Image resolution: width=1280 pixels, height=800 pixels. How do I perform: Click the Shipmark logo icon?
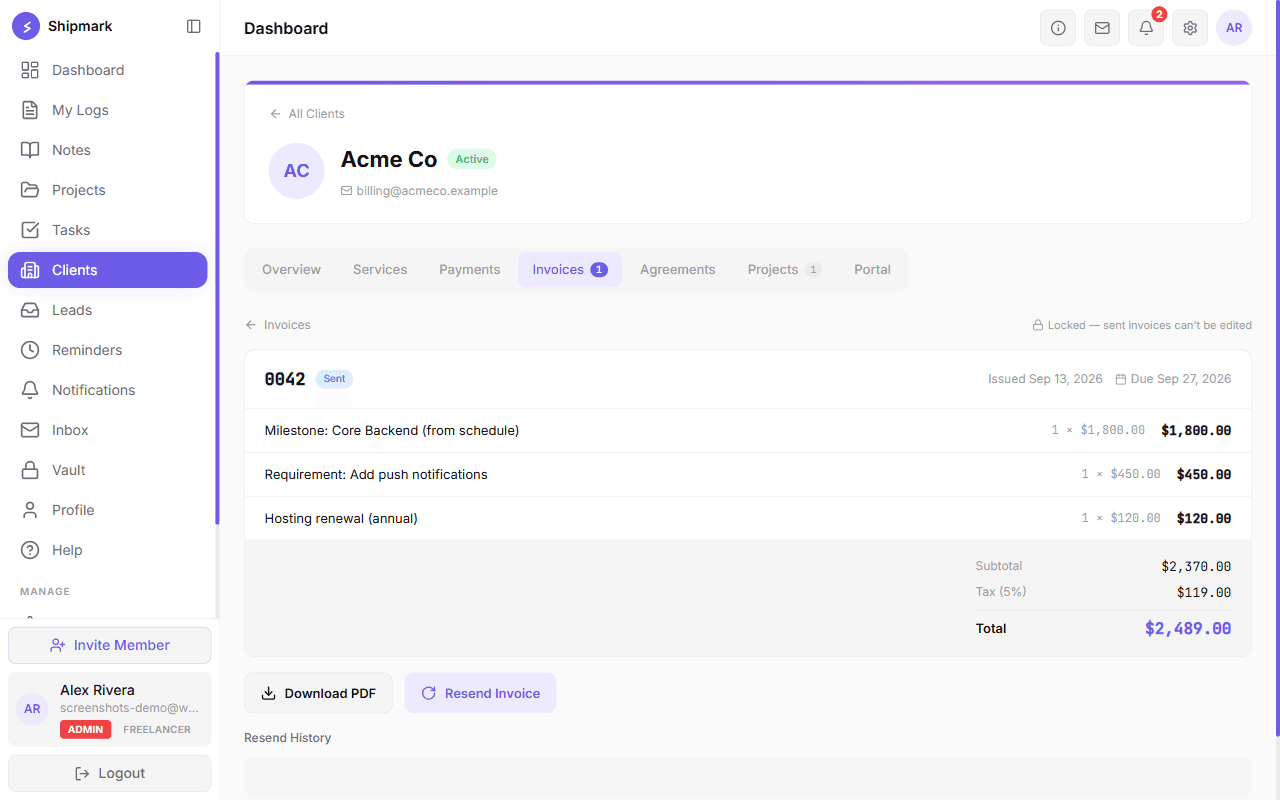pyautogui.click(x=26, y=27)
